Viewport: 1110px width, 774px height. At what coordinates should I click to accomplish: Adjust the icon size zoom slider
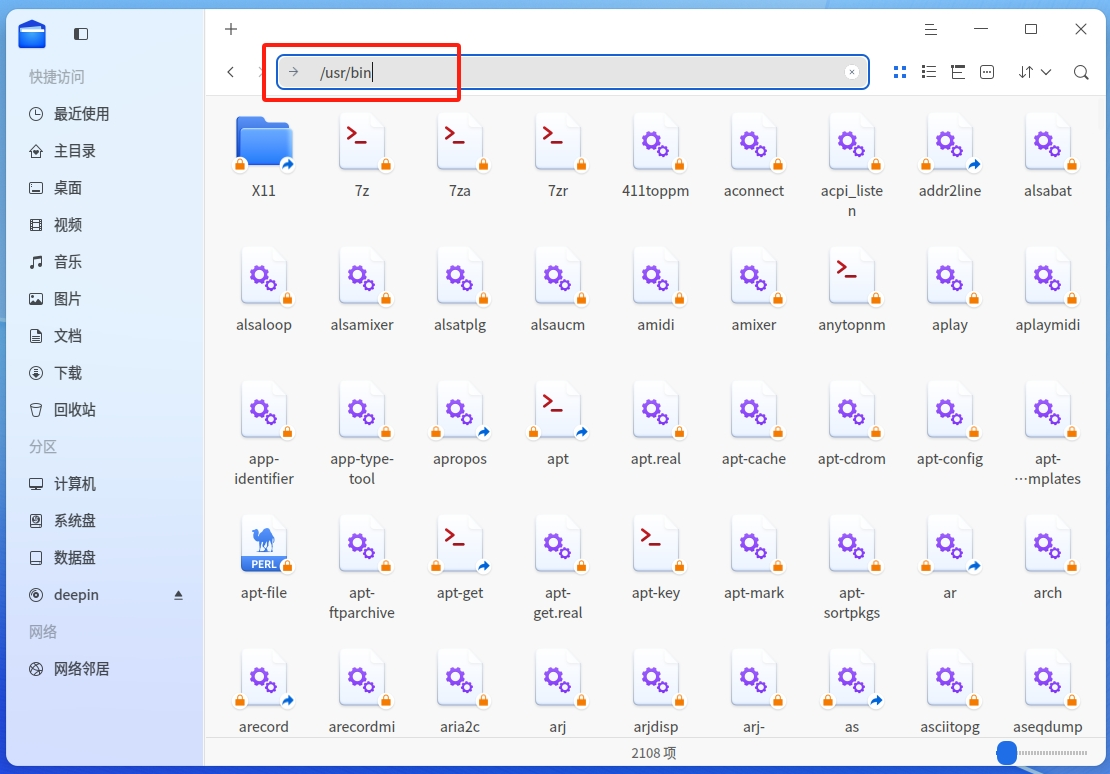(x=1042, y=753)
